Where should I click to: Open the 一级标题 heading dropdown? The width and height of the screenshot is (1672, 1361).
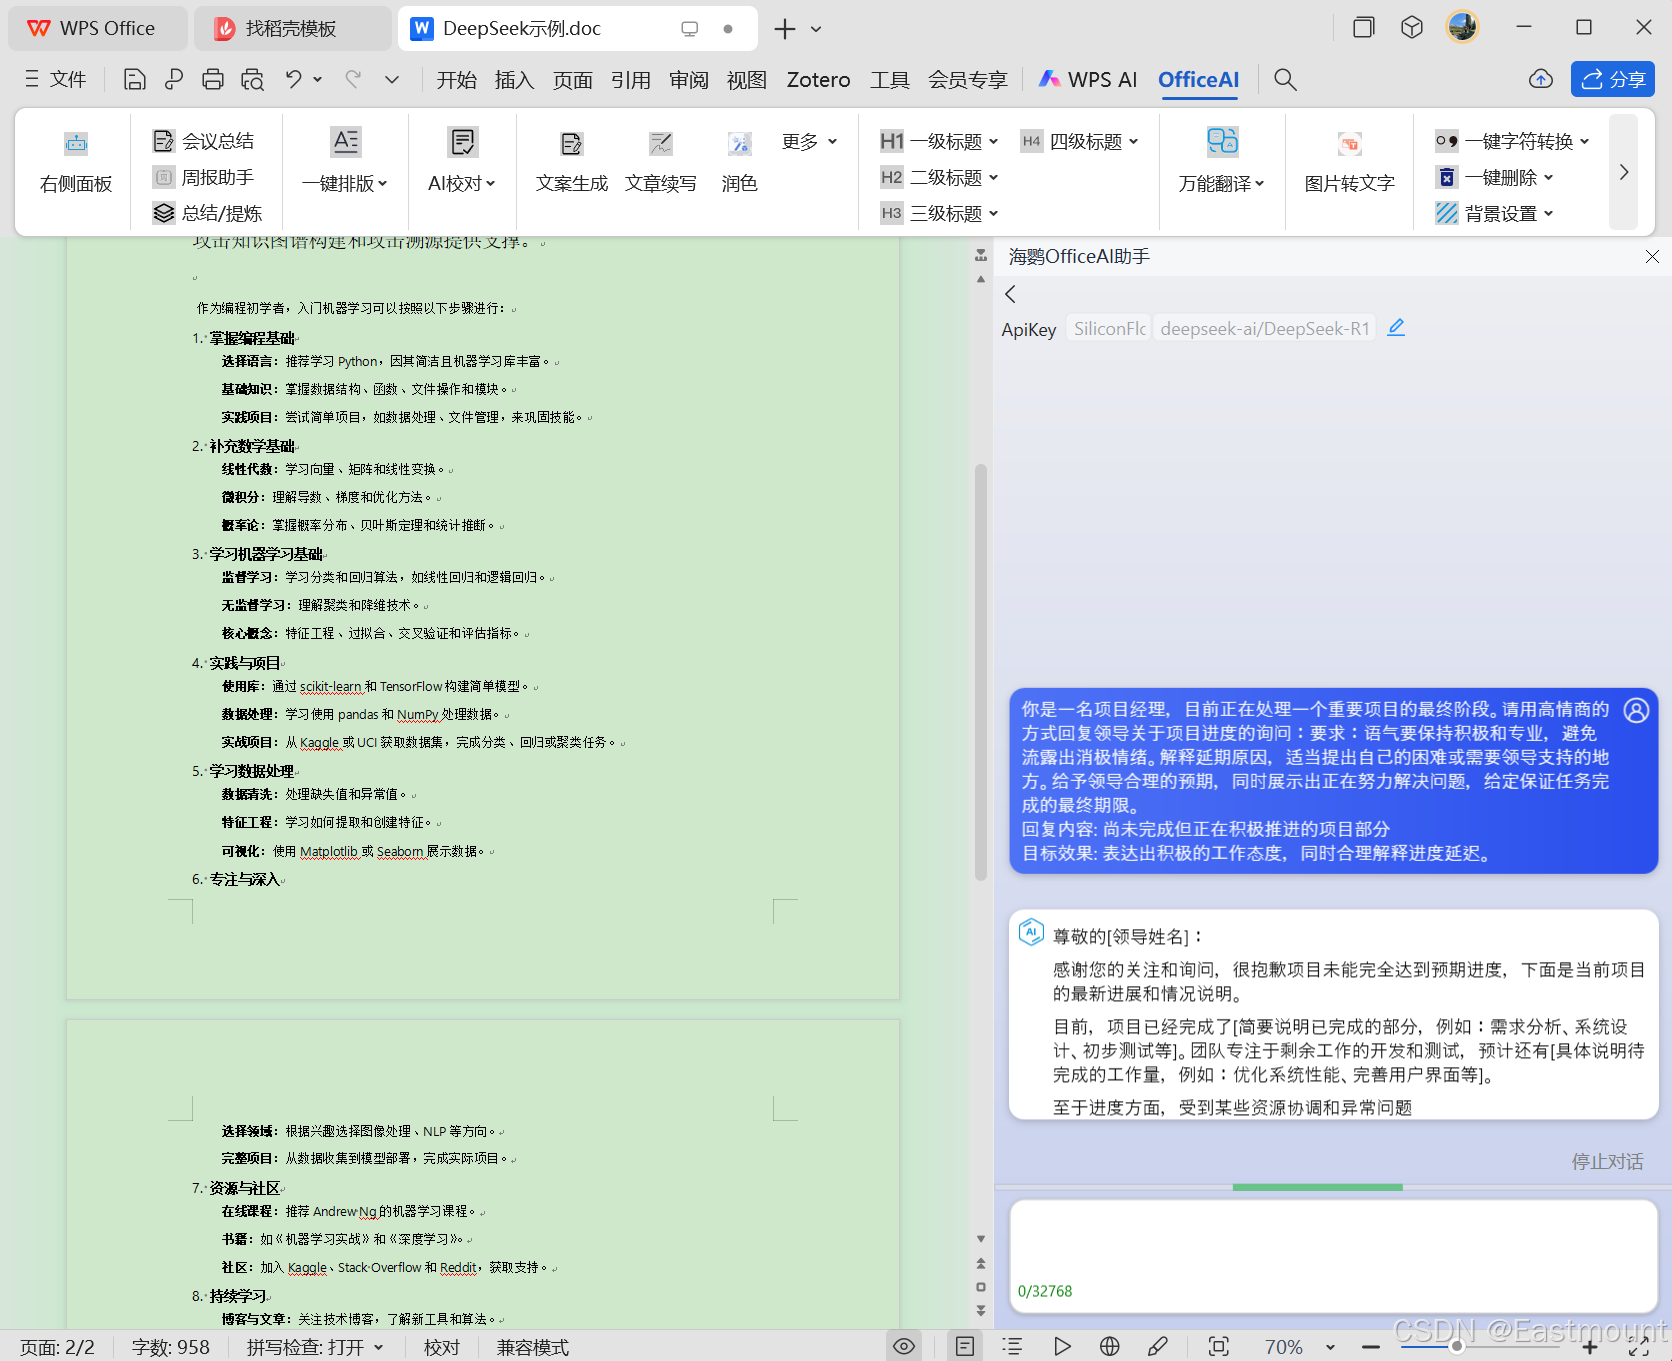(x=939, y=141)
